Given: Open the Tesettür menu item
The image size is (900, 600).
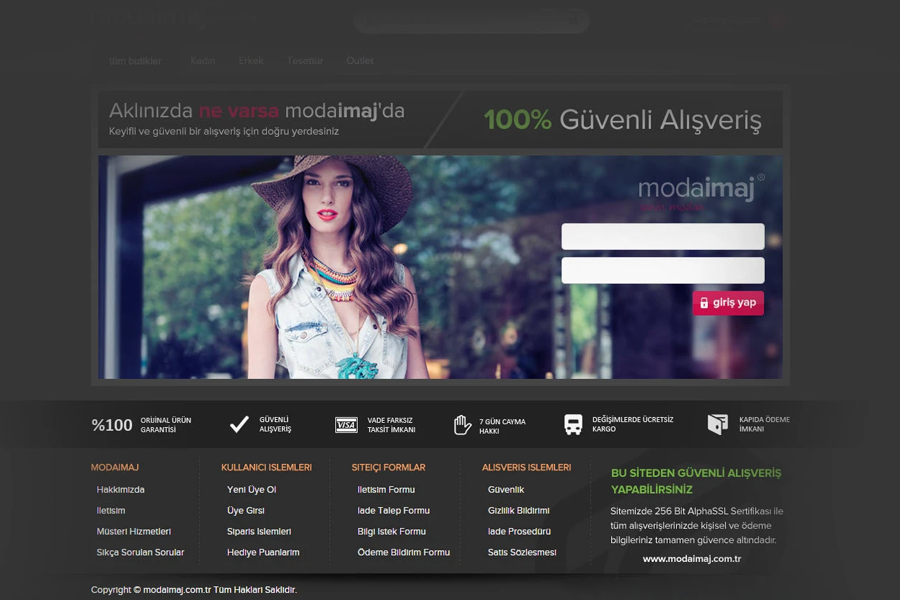Looking at the screenshot, I should tap(305, 60).
